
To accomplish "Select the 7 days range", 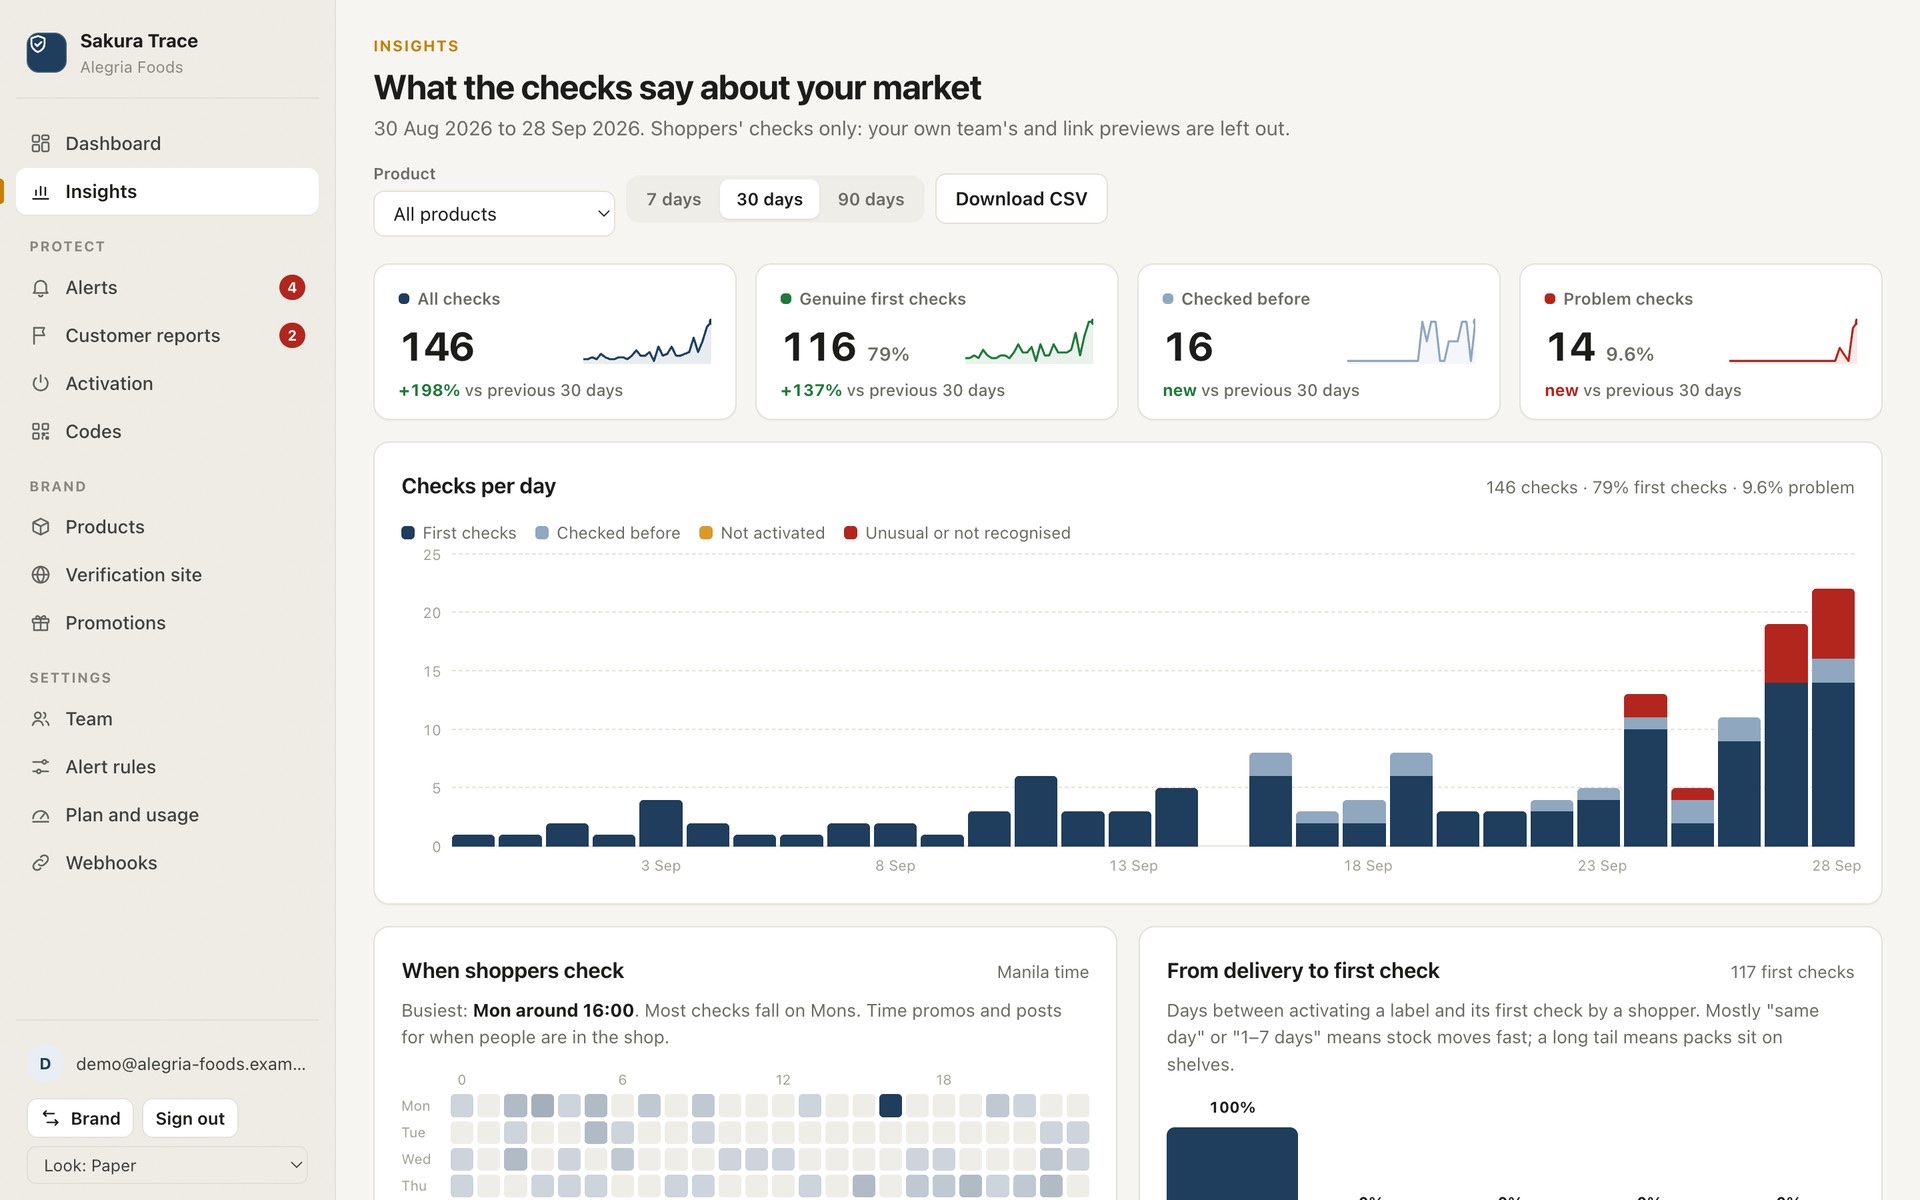I will pyautogui.click(x=673, y=199).
